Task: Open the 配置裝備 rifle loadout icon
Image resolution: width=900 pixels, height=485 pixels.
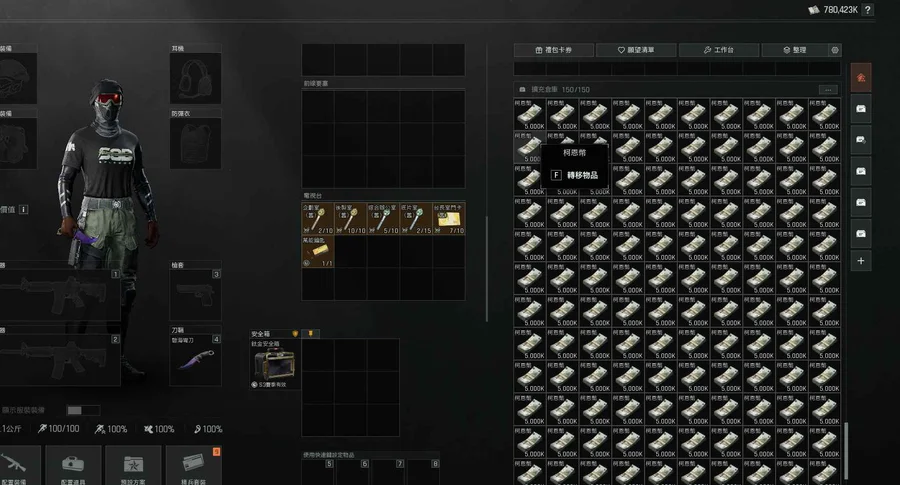Action: pos(18,464)
